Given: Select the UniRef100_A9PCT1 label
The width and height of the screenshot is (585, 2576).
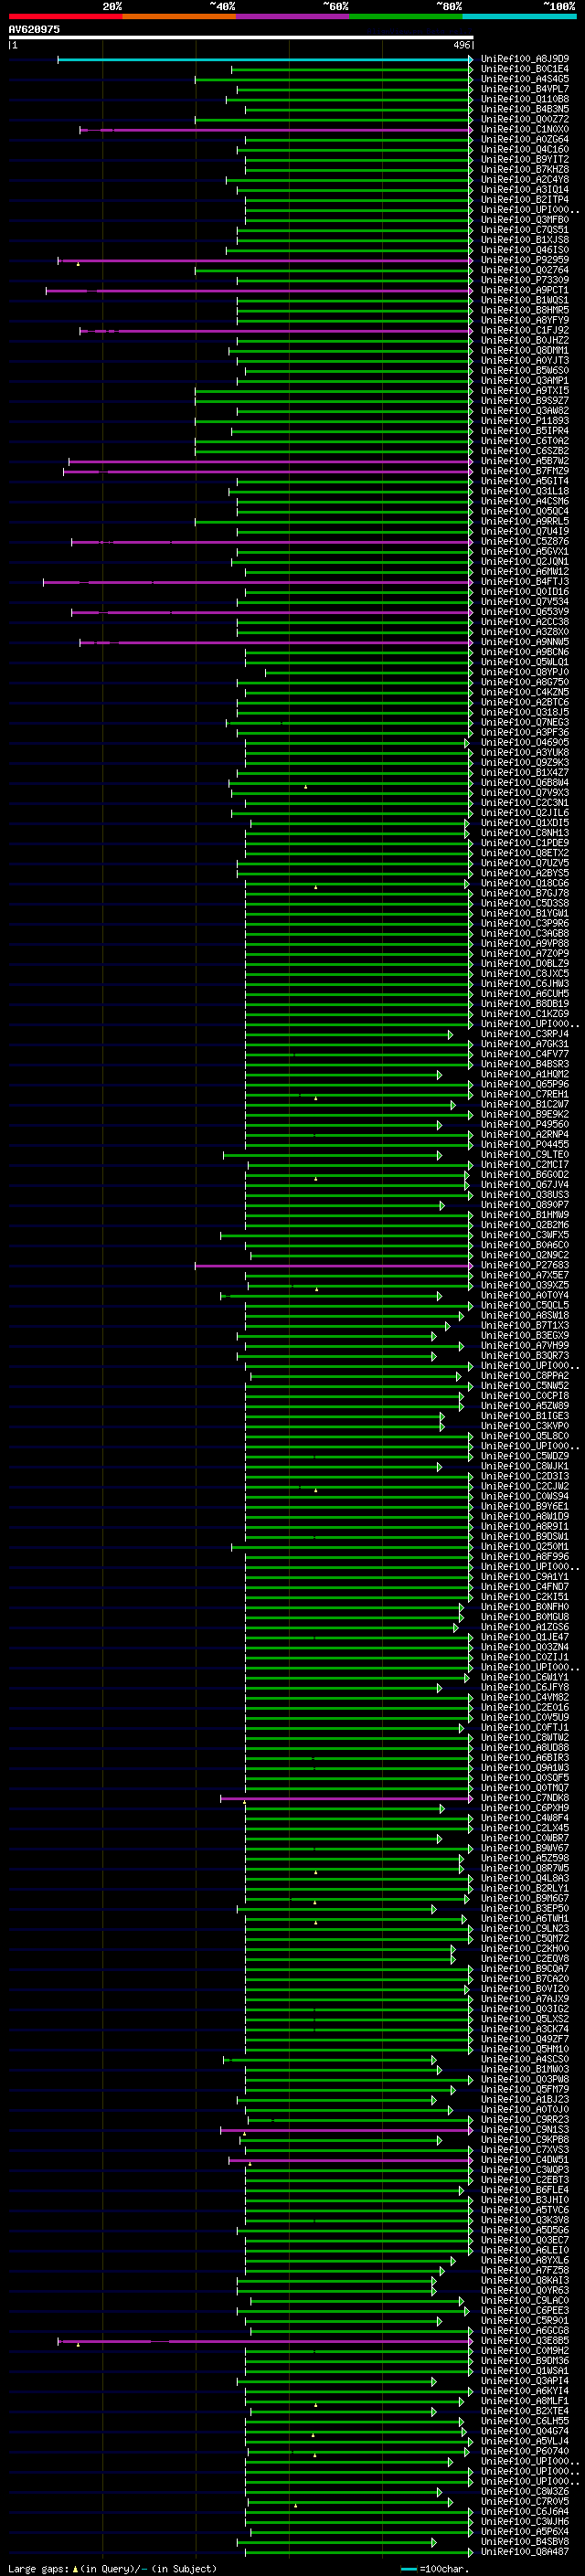Looking at the screenshot, I should pos(524,291).
